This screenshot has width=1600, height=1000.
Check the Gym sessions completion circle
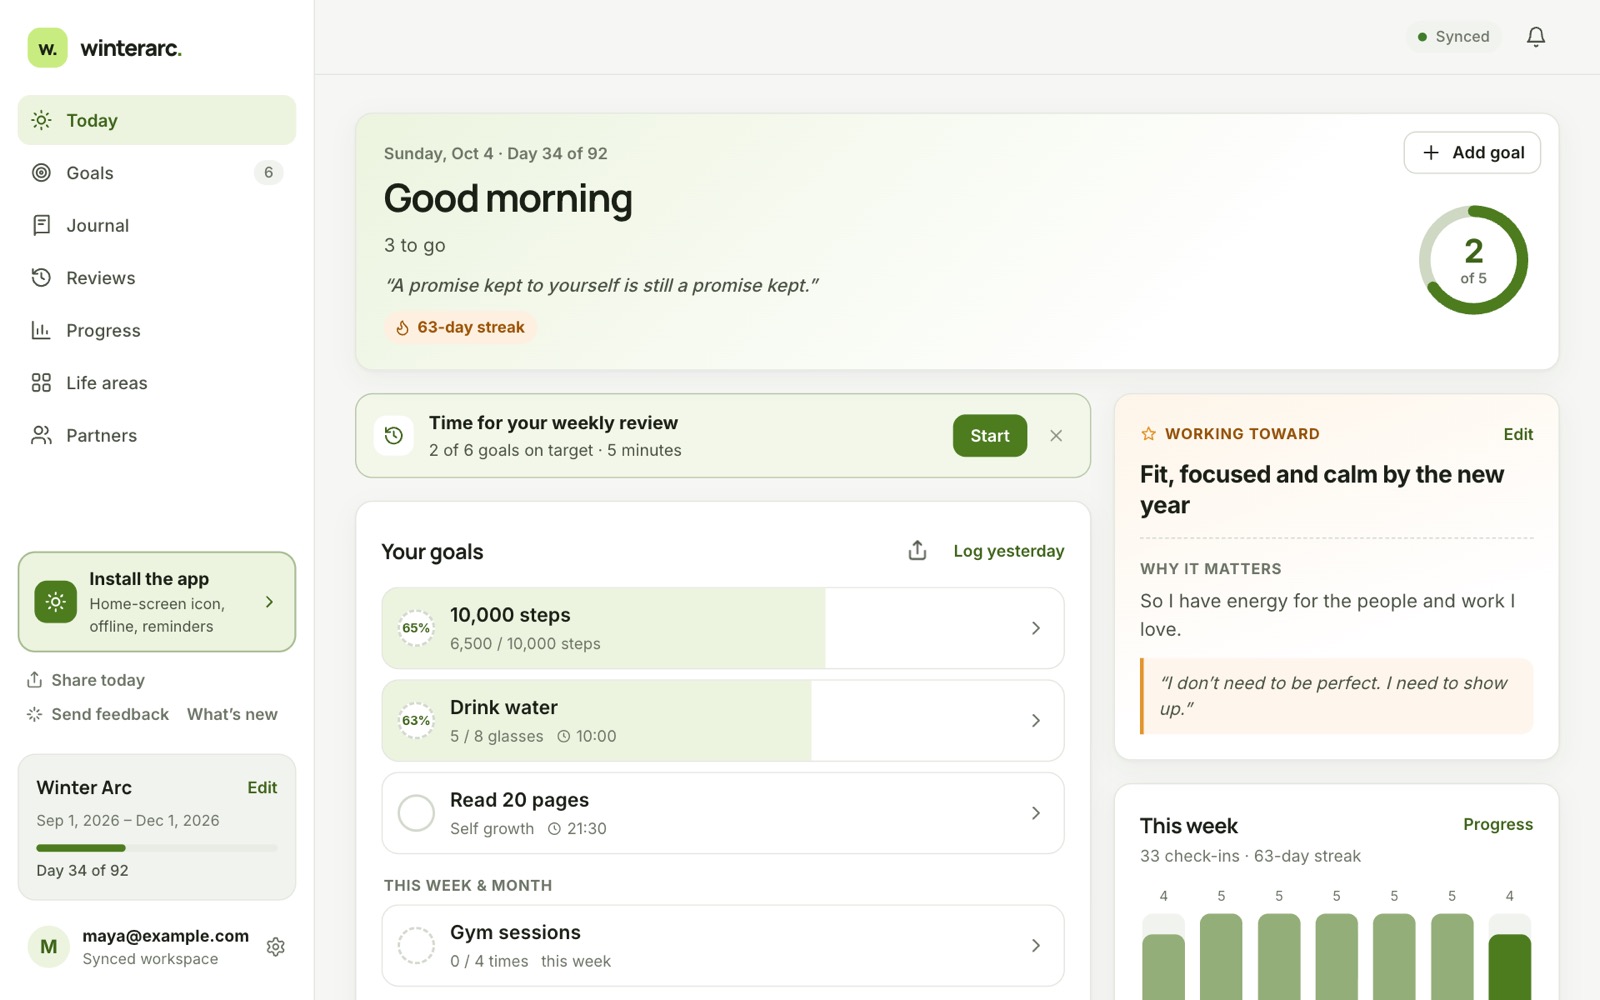(x=416, y=945)
